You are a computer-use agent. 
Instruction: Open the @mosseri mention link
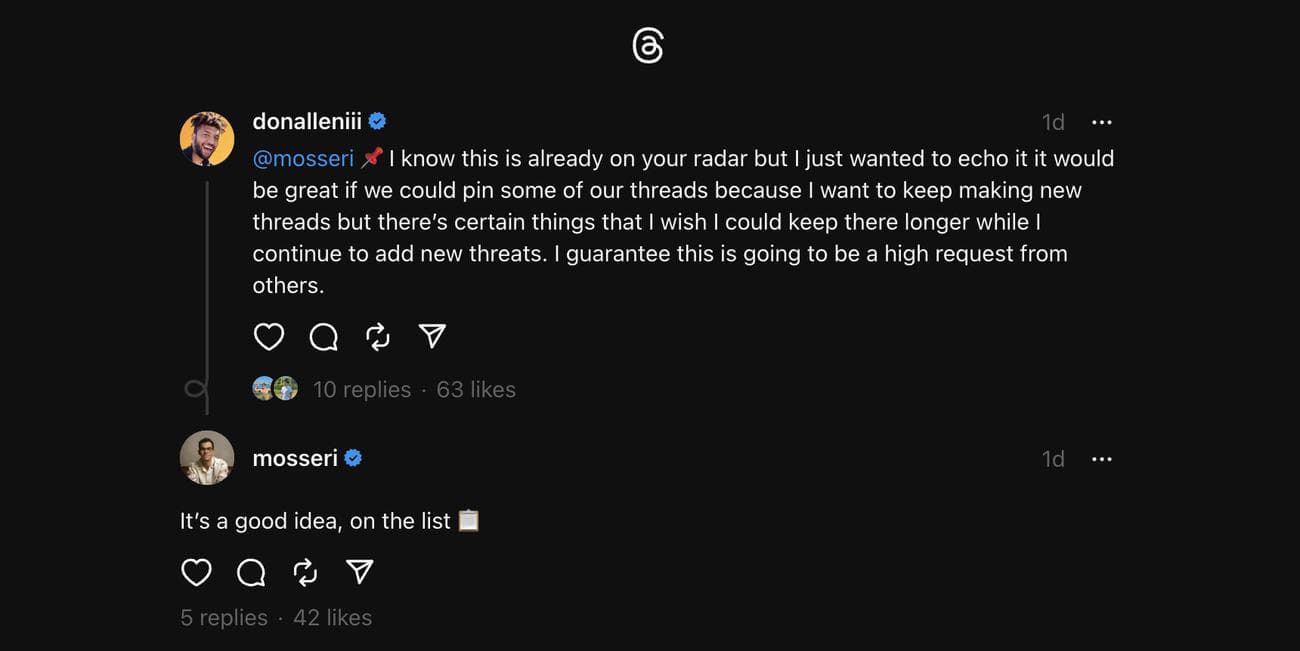coord(303,159)
